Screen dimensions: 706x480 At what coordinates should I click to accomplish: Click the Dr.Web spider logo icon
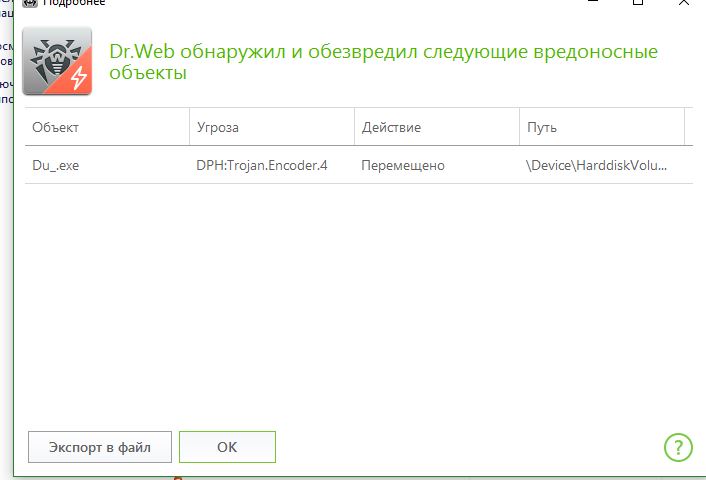(x=57, y=61)
